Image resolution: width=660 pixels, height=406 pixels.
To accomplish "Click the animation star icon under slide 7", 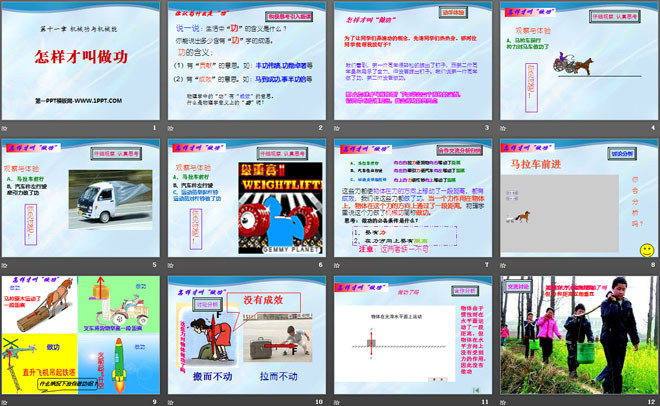I will 337,265.
